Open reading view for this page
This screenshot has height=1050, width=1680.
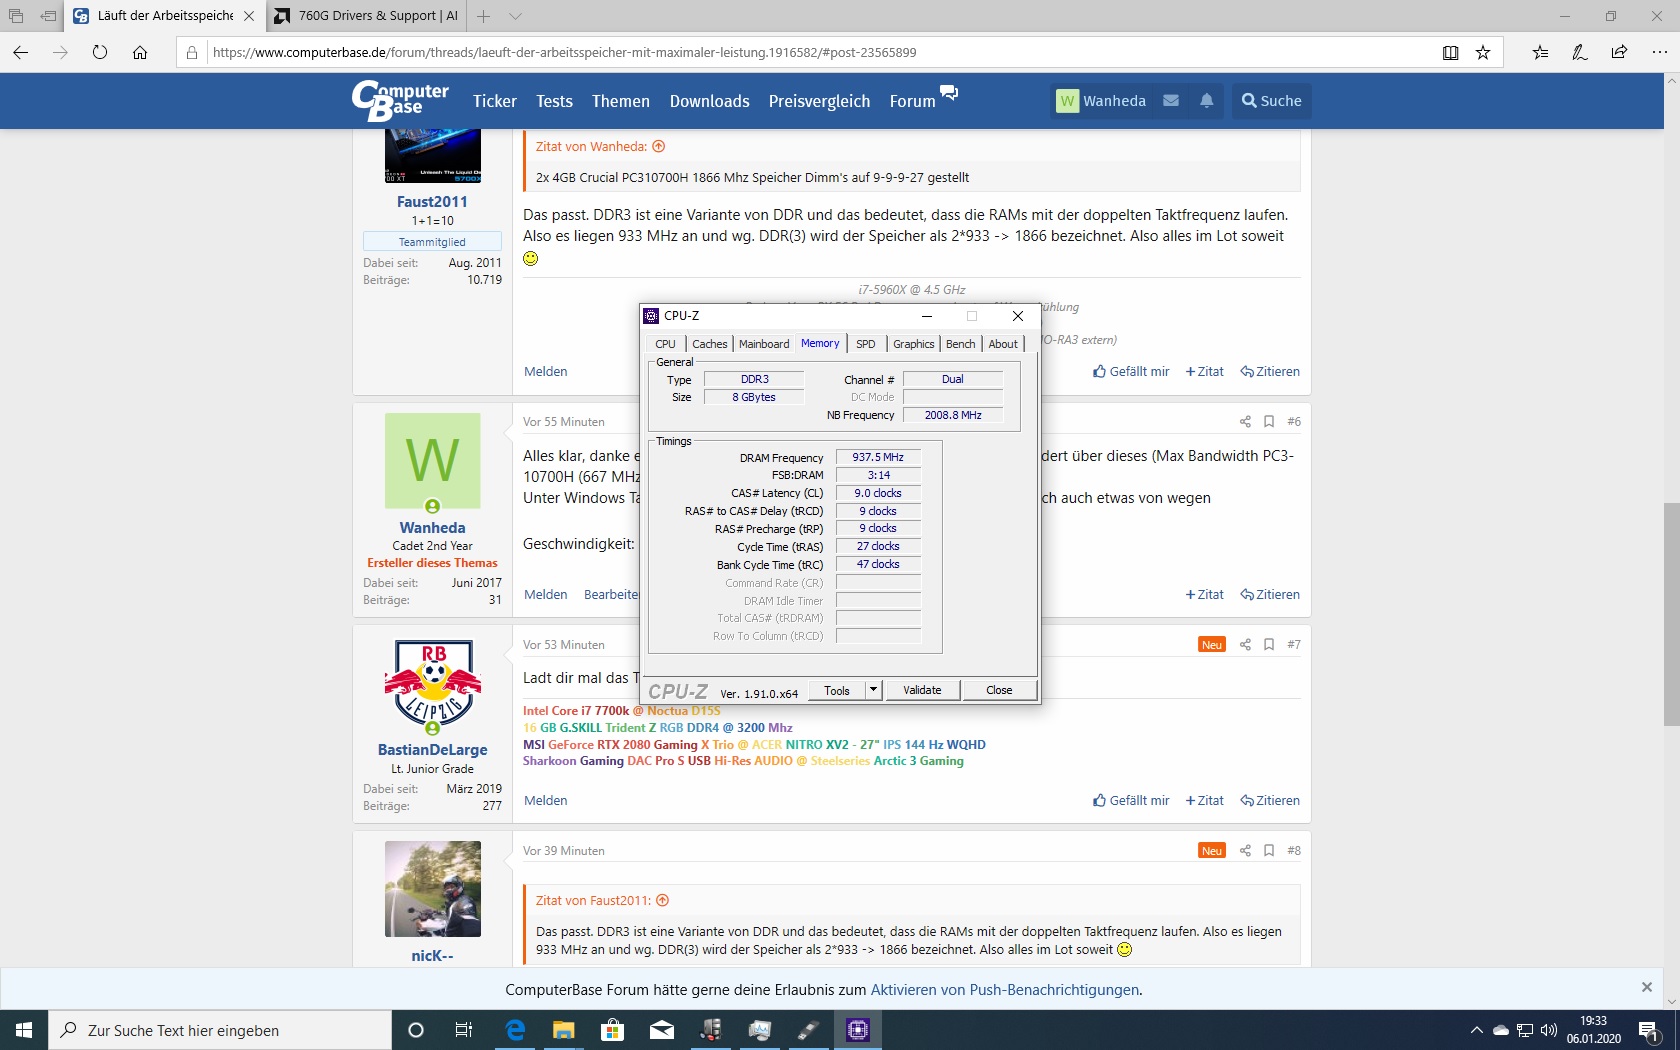[1450, 52]
